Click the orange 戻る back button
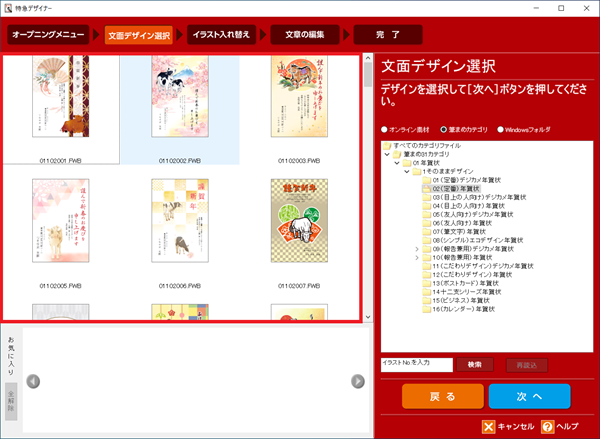The width and height of the screenshot is (600, 439). click(443, 397)
